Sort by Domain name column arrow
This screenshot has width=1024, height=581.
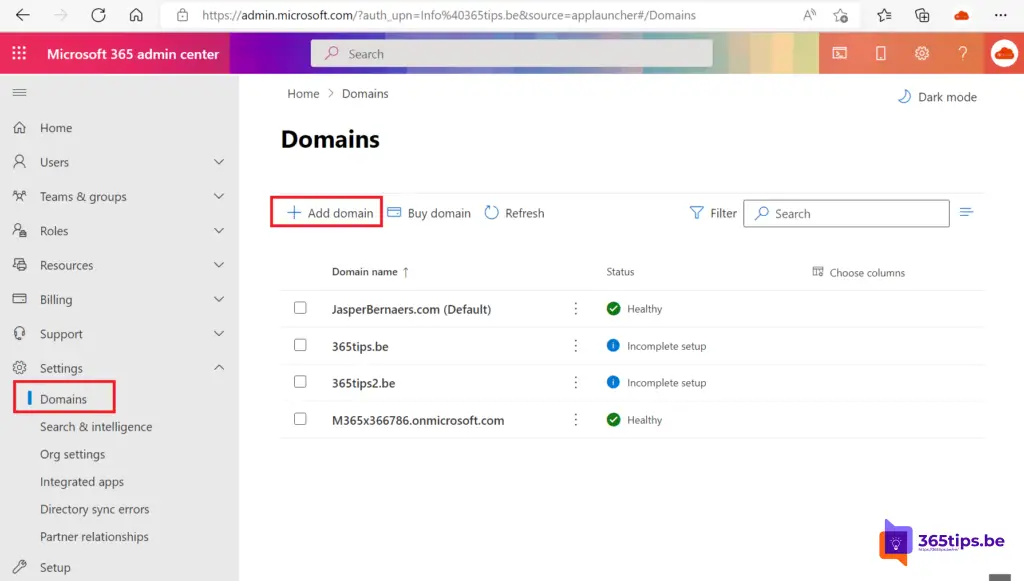click(406, 272)
